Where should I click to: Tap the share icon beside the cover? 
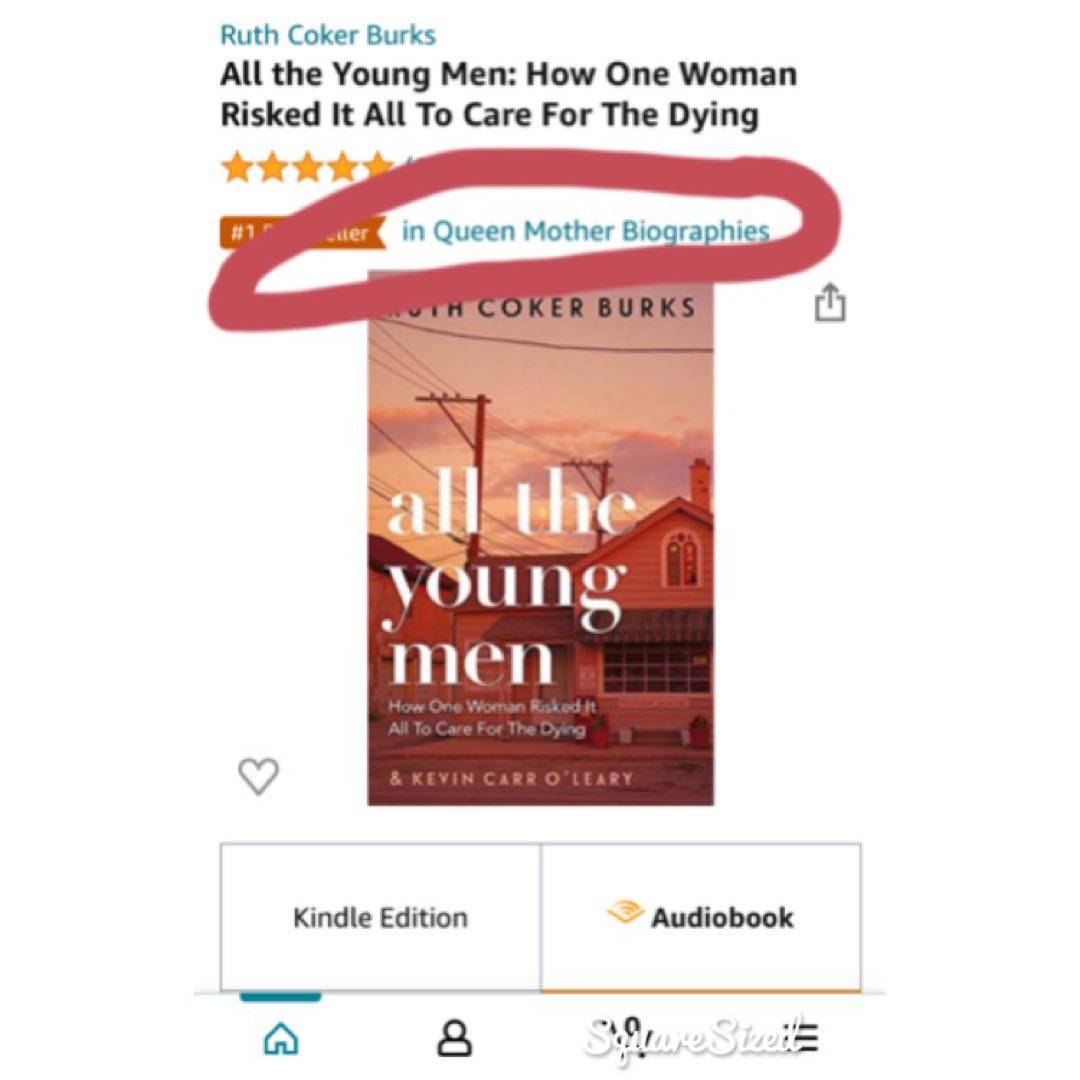click(830, 302)
